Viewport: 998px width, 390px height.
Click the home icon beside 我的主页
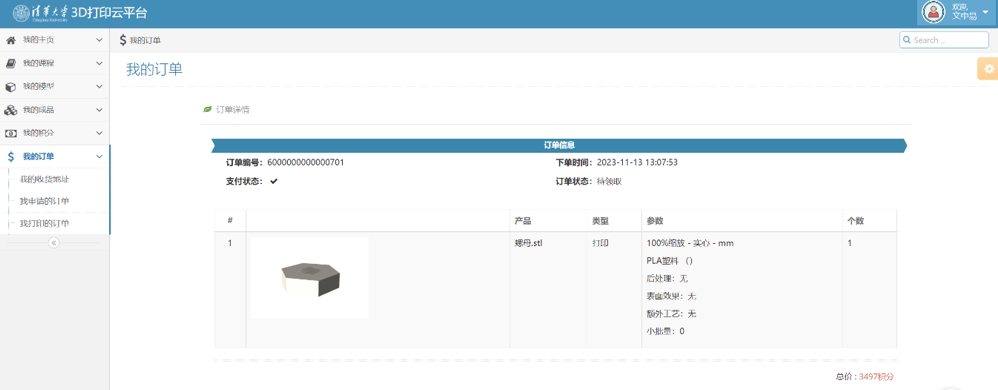10,40
